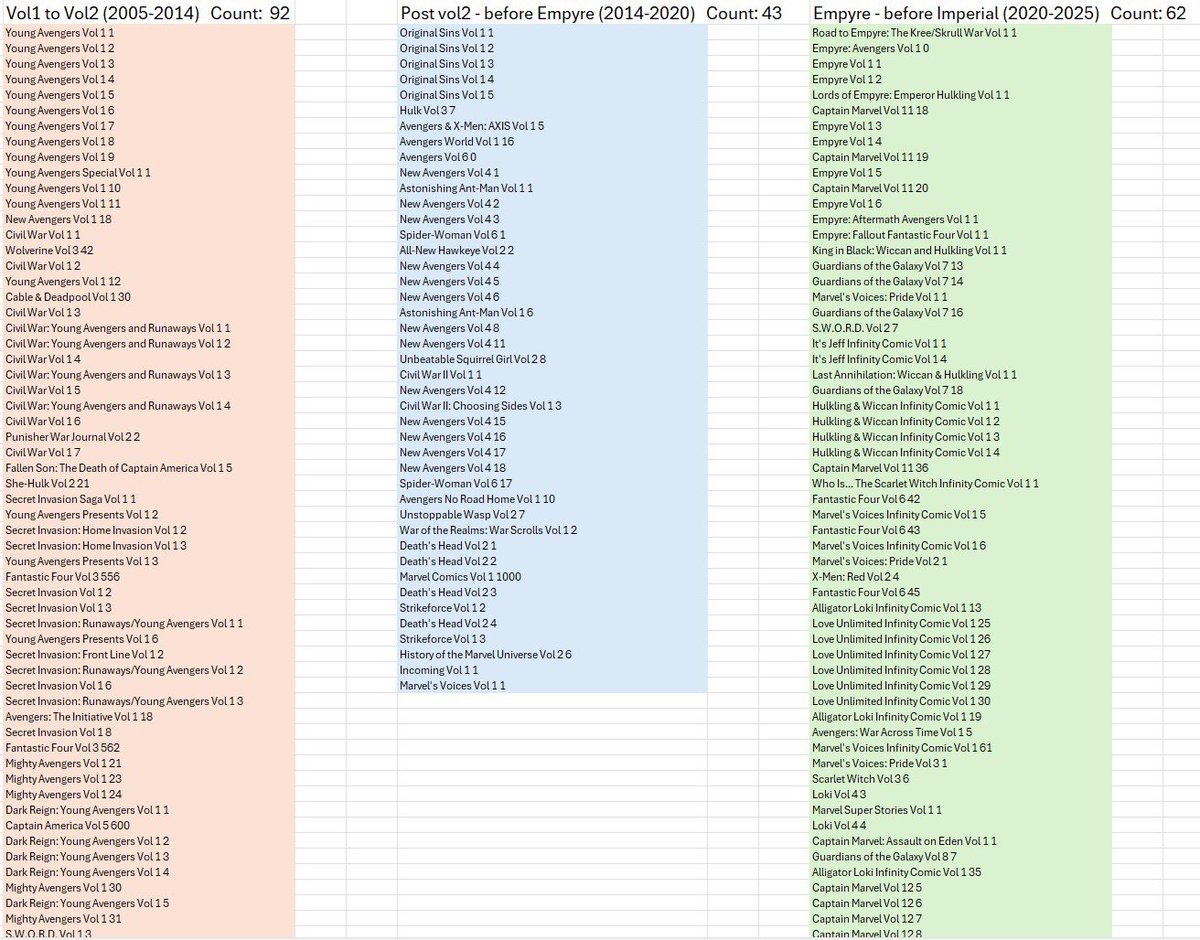Click the 'New Avengers Vol 1 18' cell
The height and width of the screenshot is (940, 1200).
coord(58,219)
